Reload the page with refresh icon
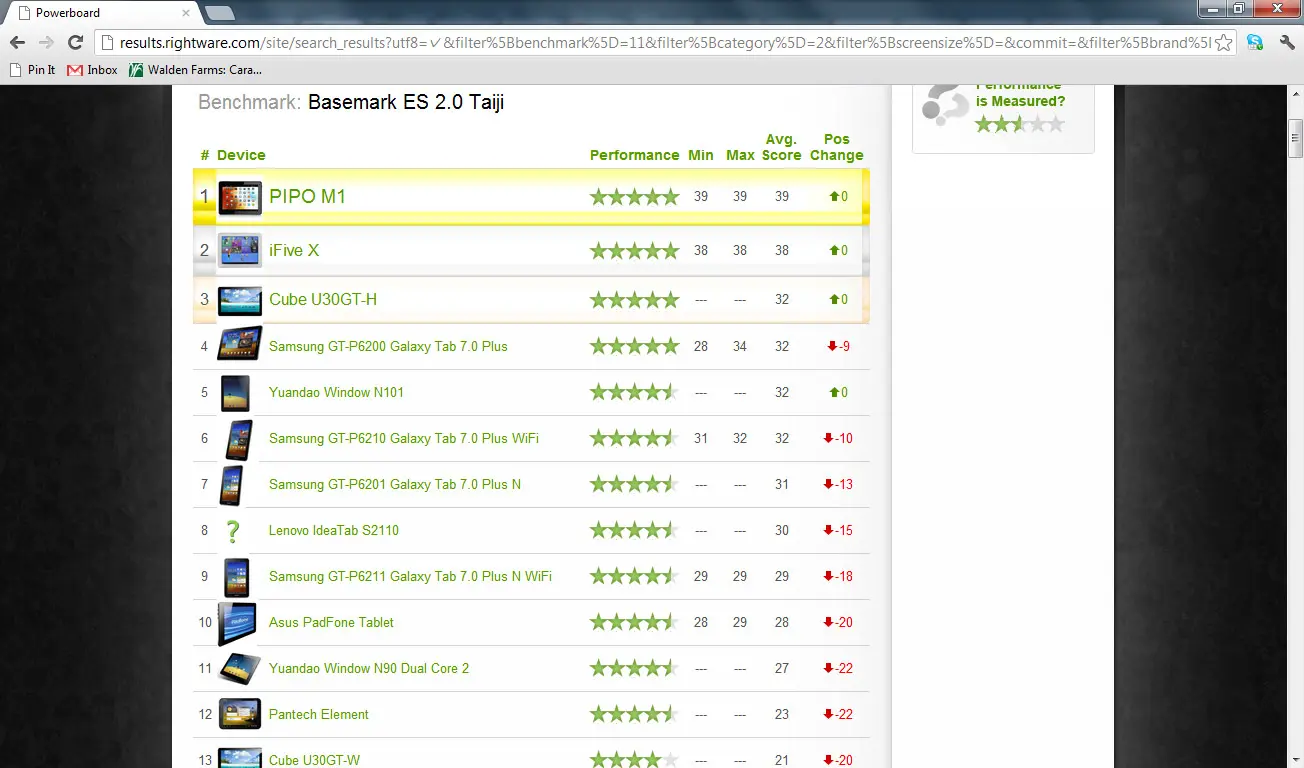The image size is (1304, 768). coord(75,42)
